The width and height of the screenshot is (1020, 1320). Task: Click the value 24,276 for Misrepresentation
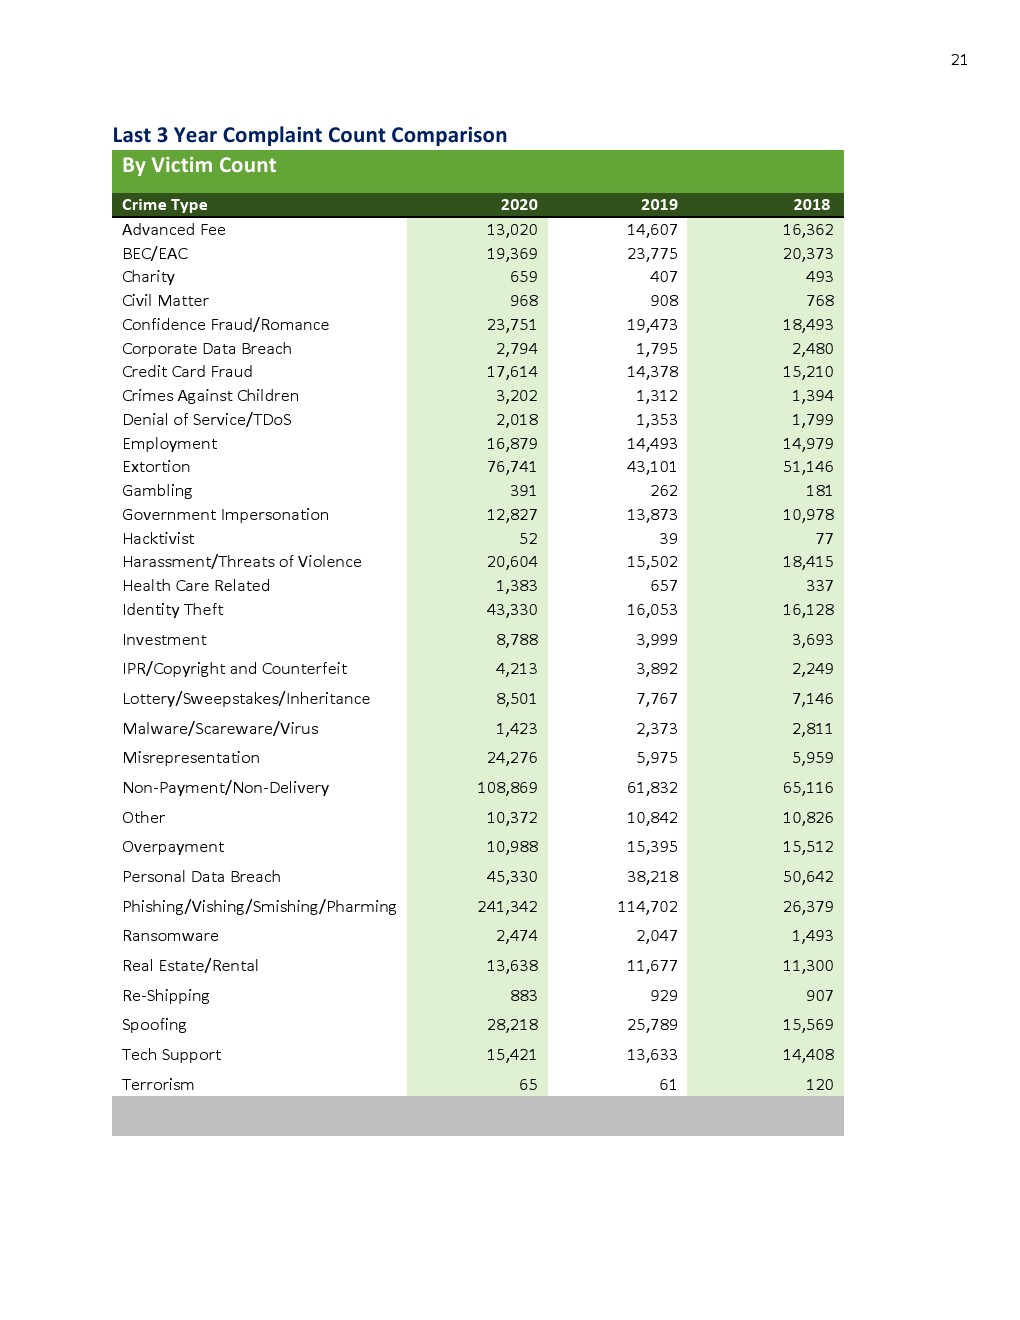point(512,758)
